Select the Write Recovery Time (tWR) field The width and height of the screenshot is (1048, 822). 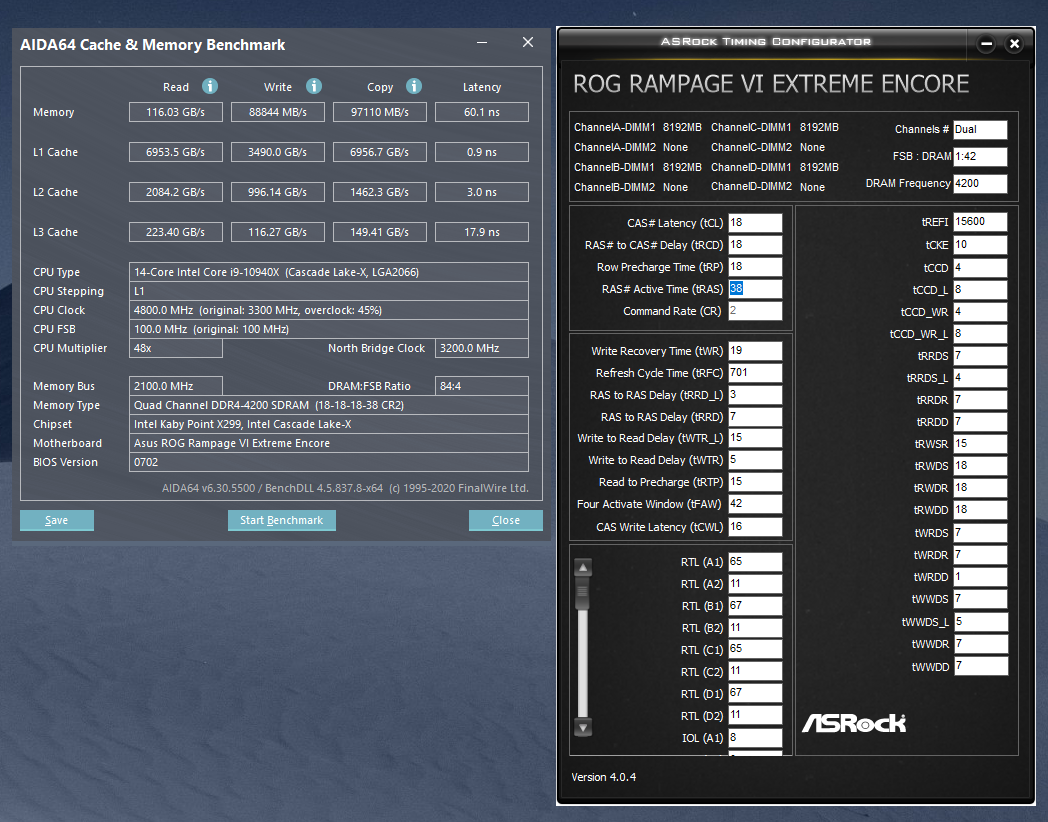tap(755, 351)
